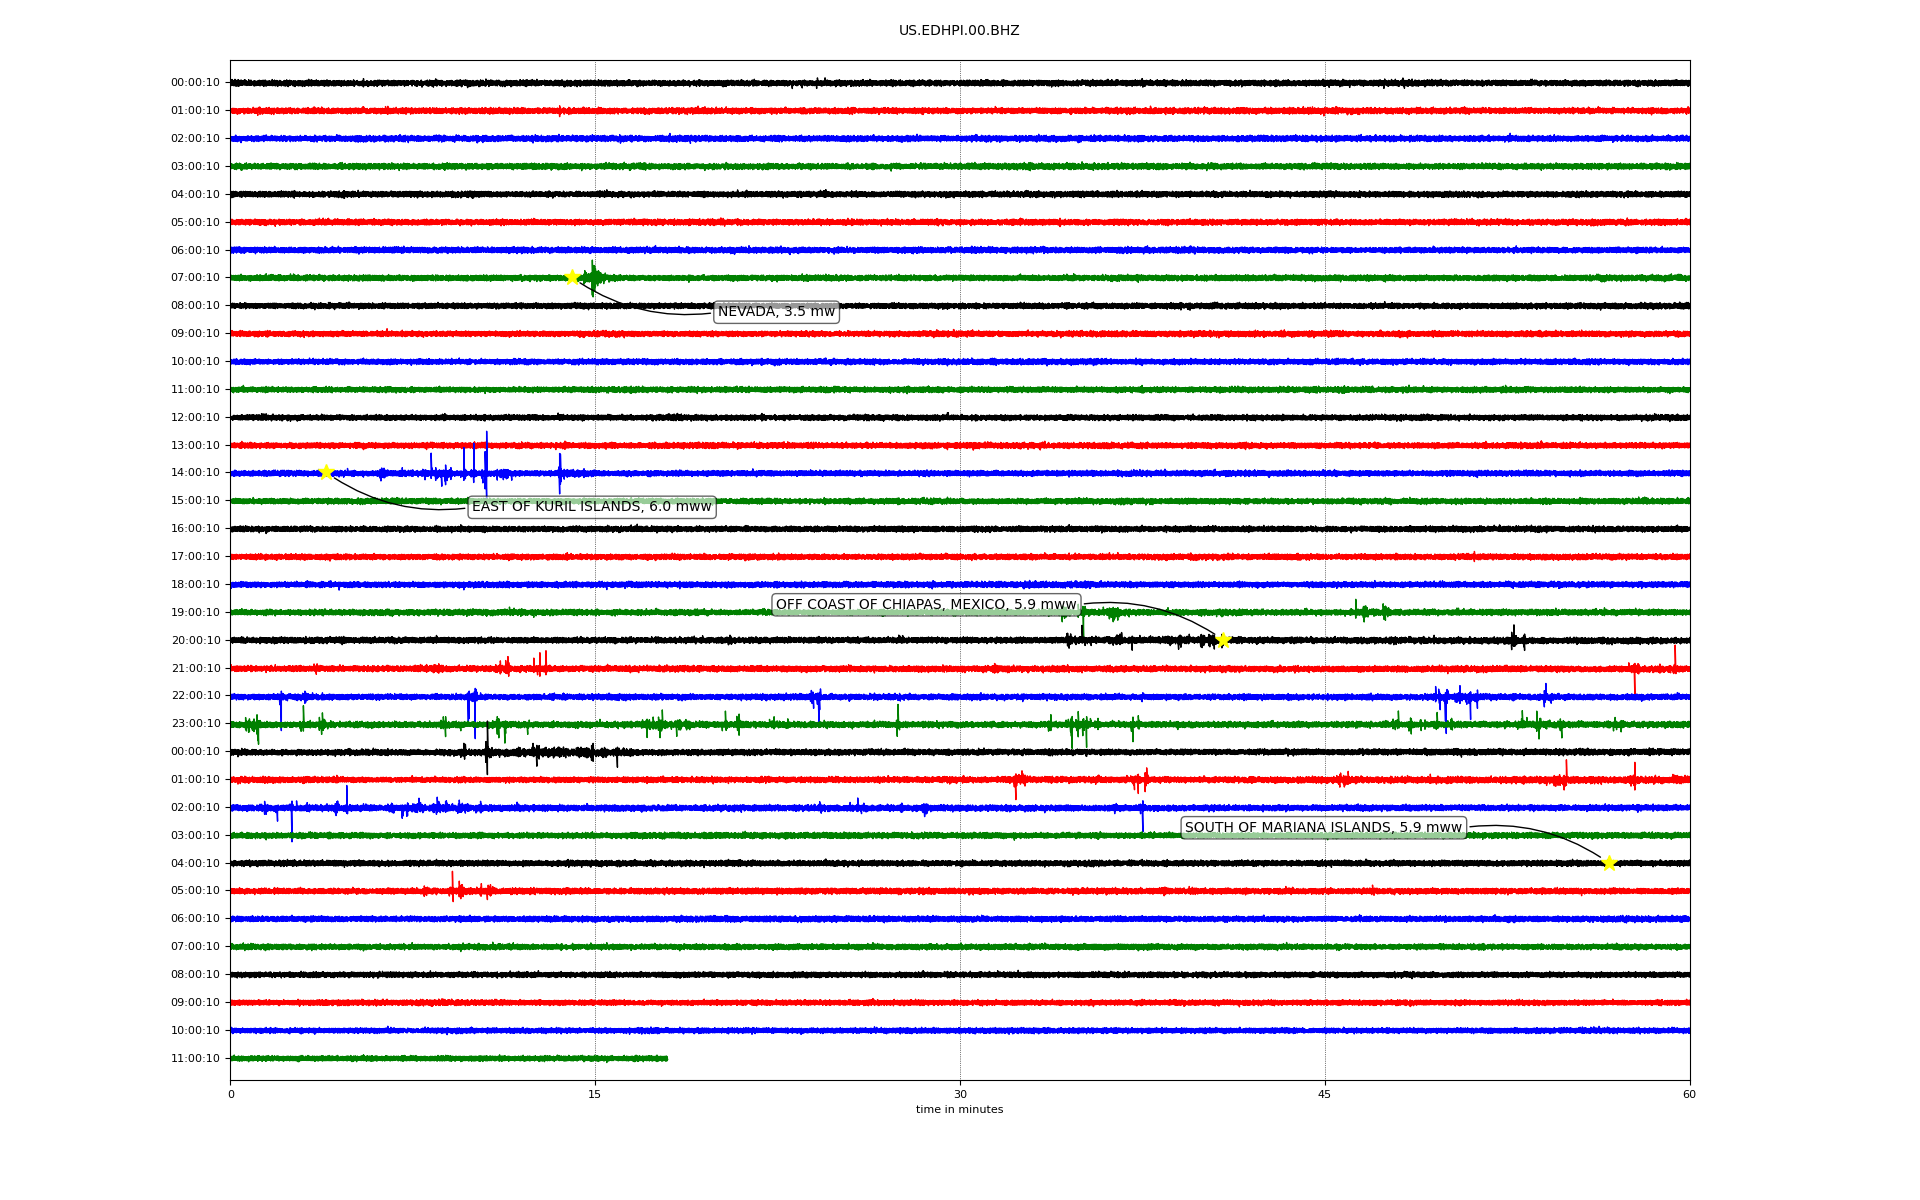
Task: Click the 21:00:10 time label
Action: 195,669
